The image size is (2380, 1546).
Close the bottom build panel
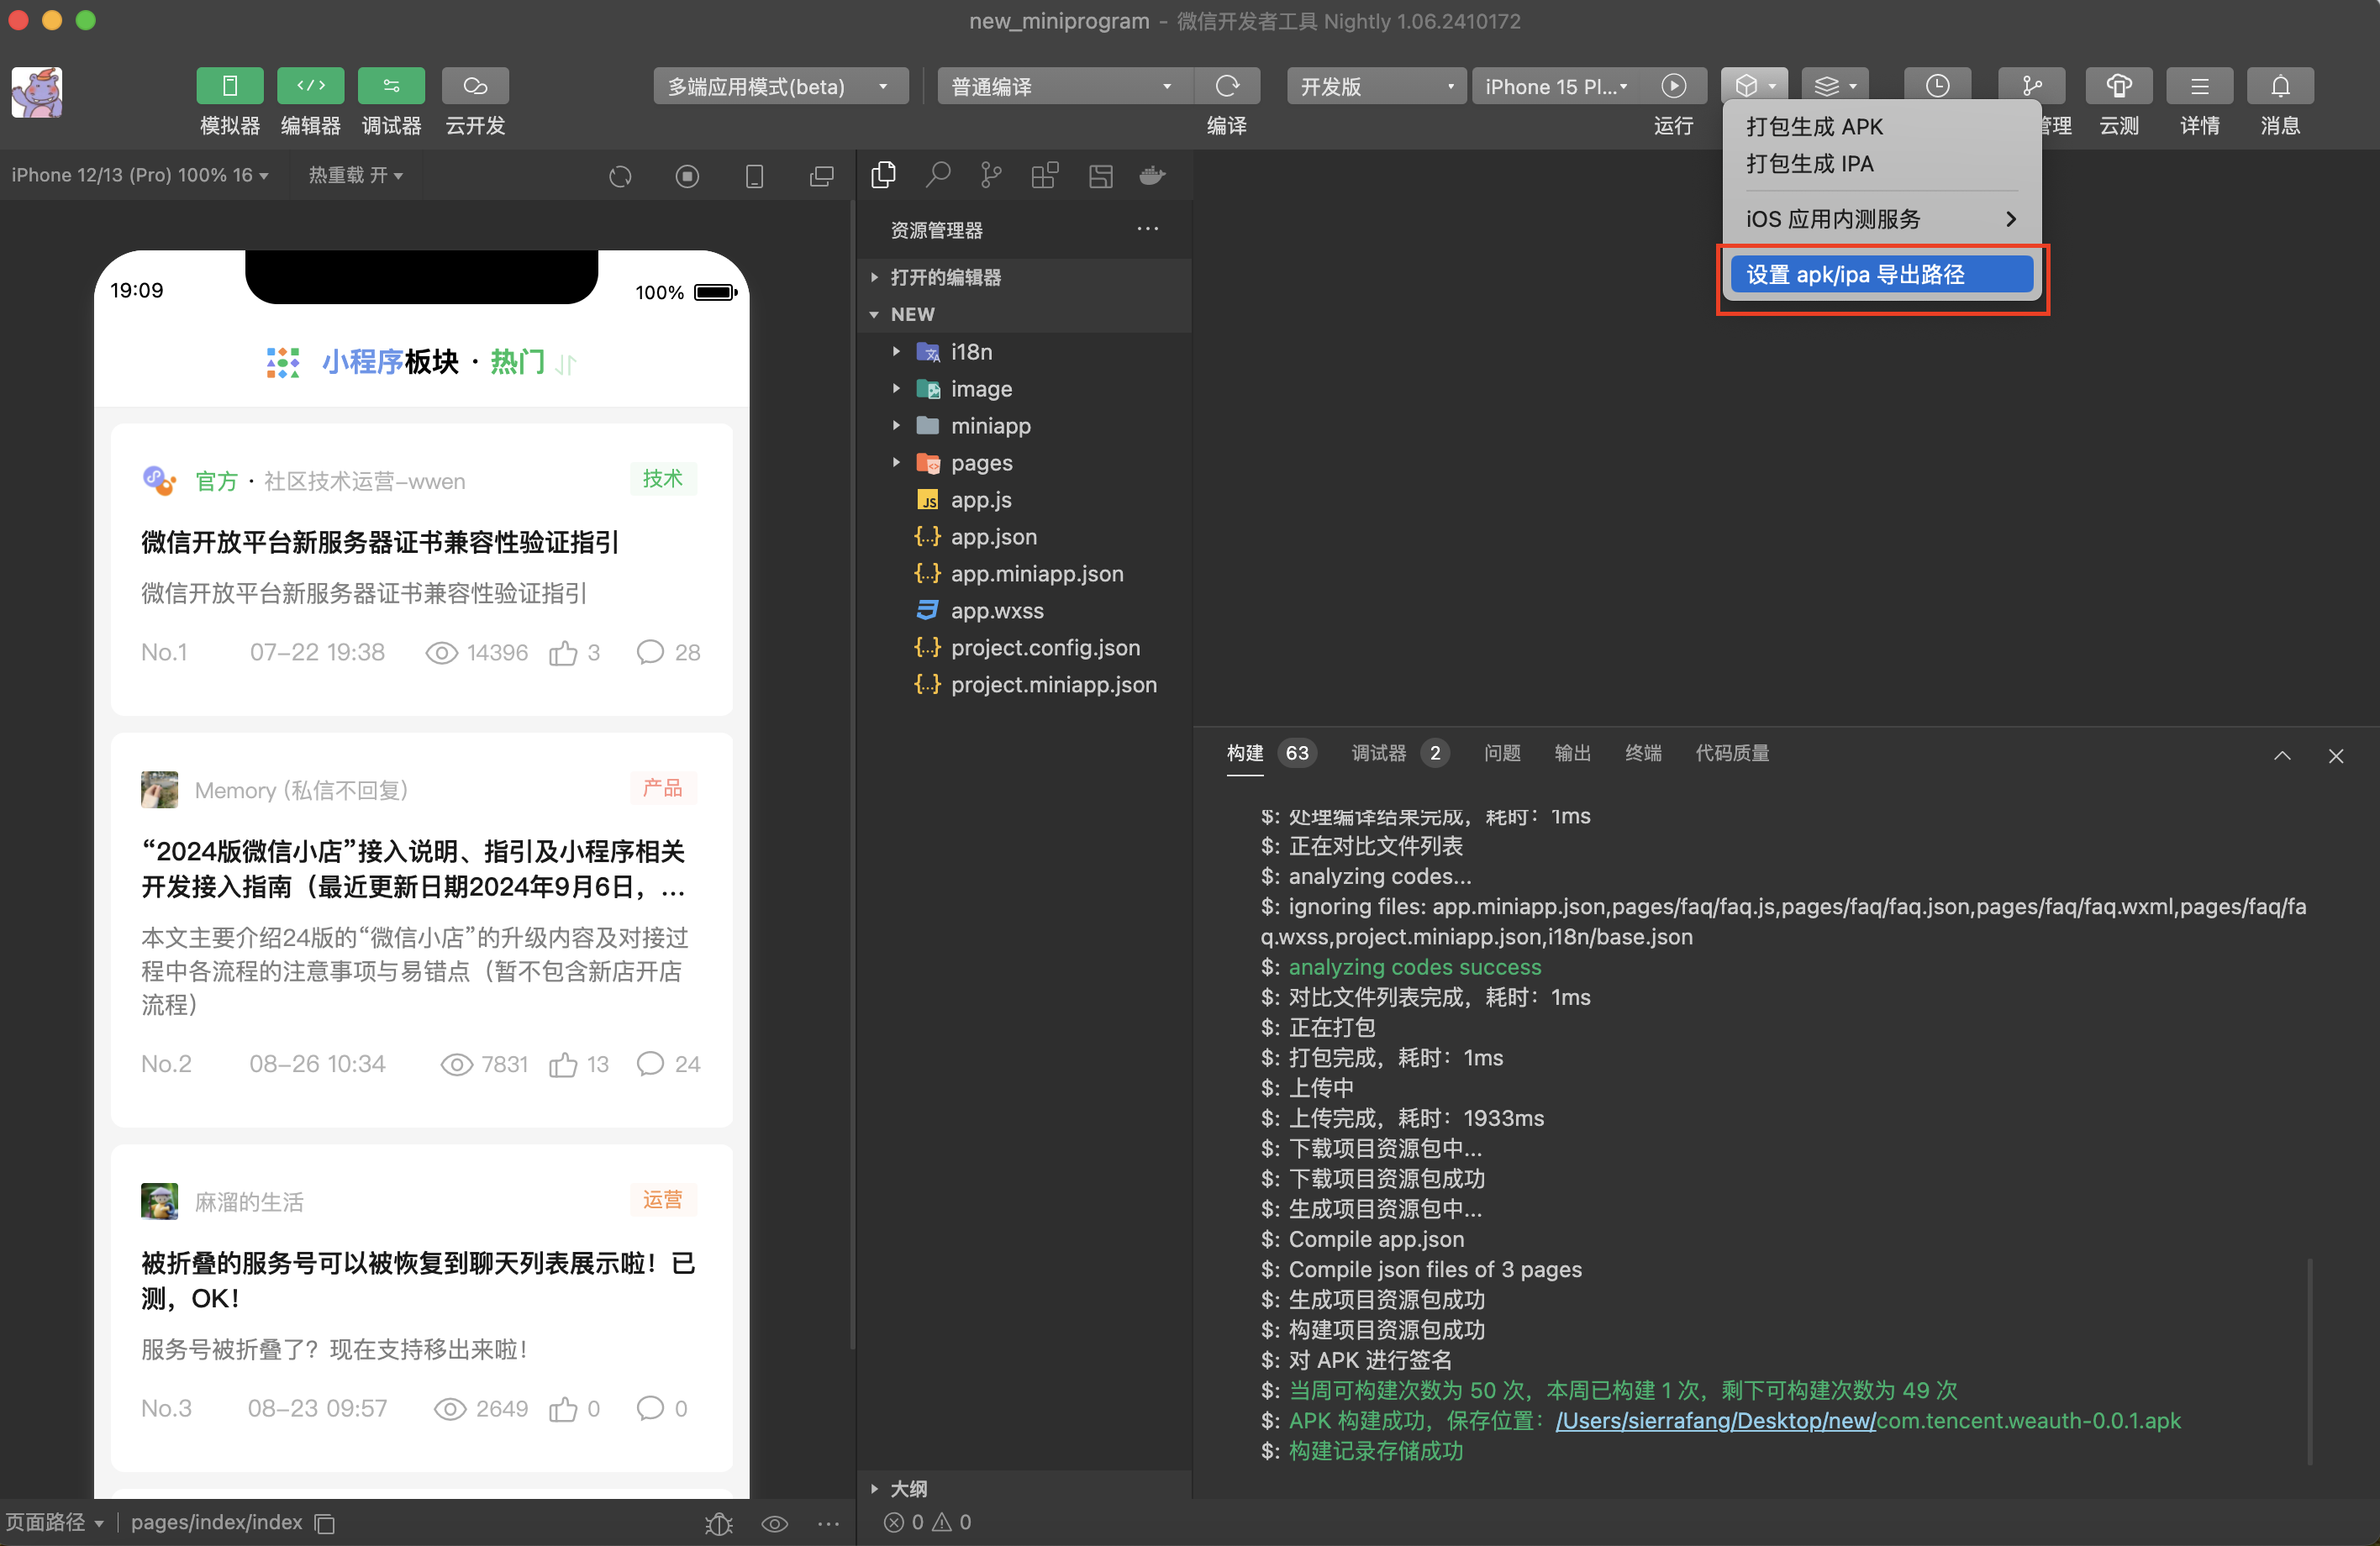(2336, 755)
